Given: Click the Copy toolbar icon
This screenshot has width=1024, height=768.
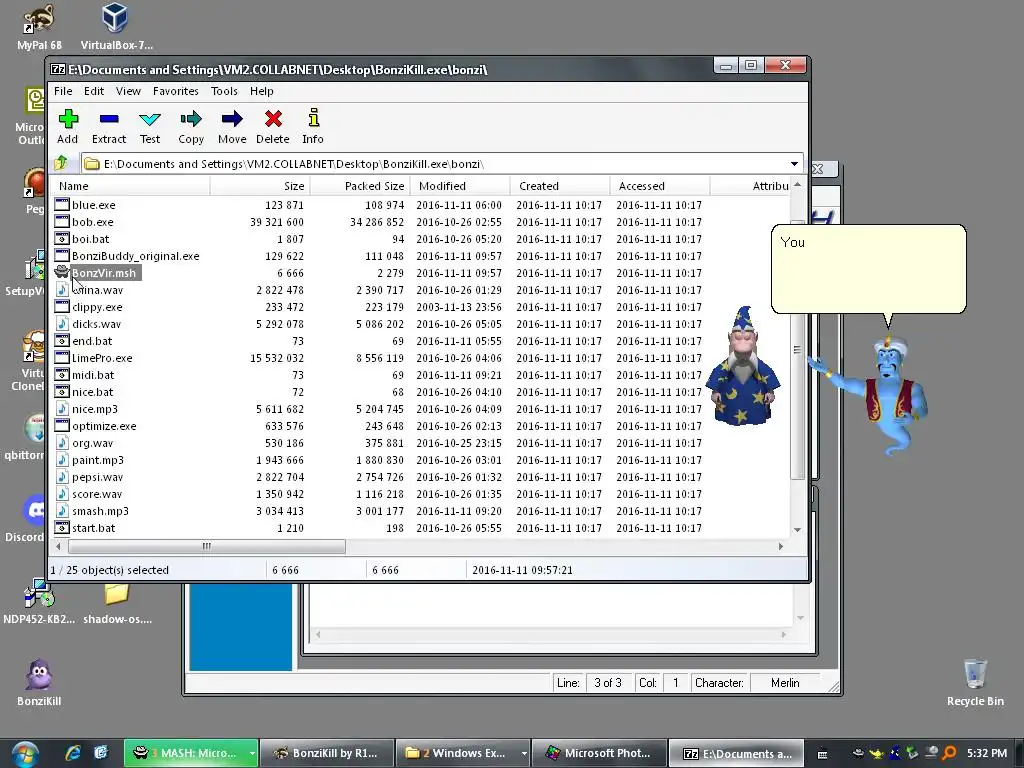Looking at the screenshot, I should click(191, 119).
